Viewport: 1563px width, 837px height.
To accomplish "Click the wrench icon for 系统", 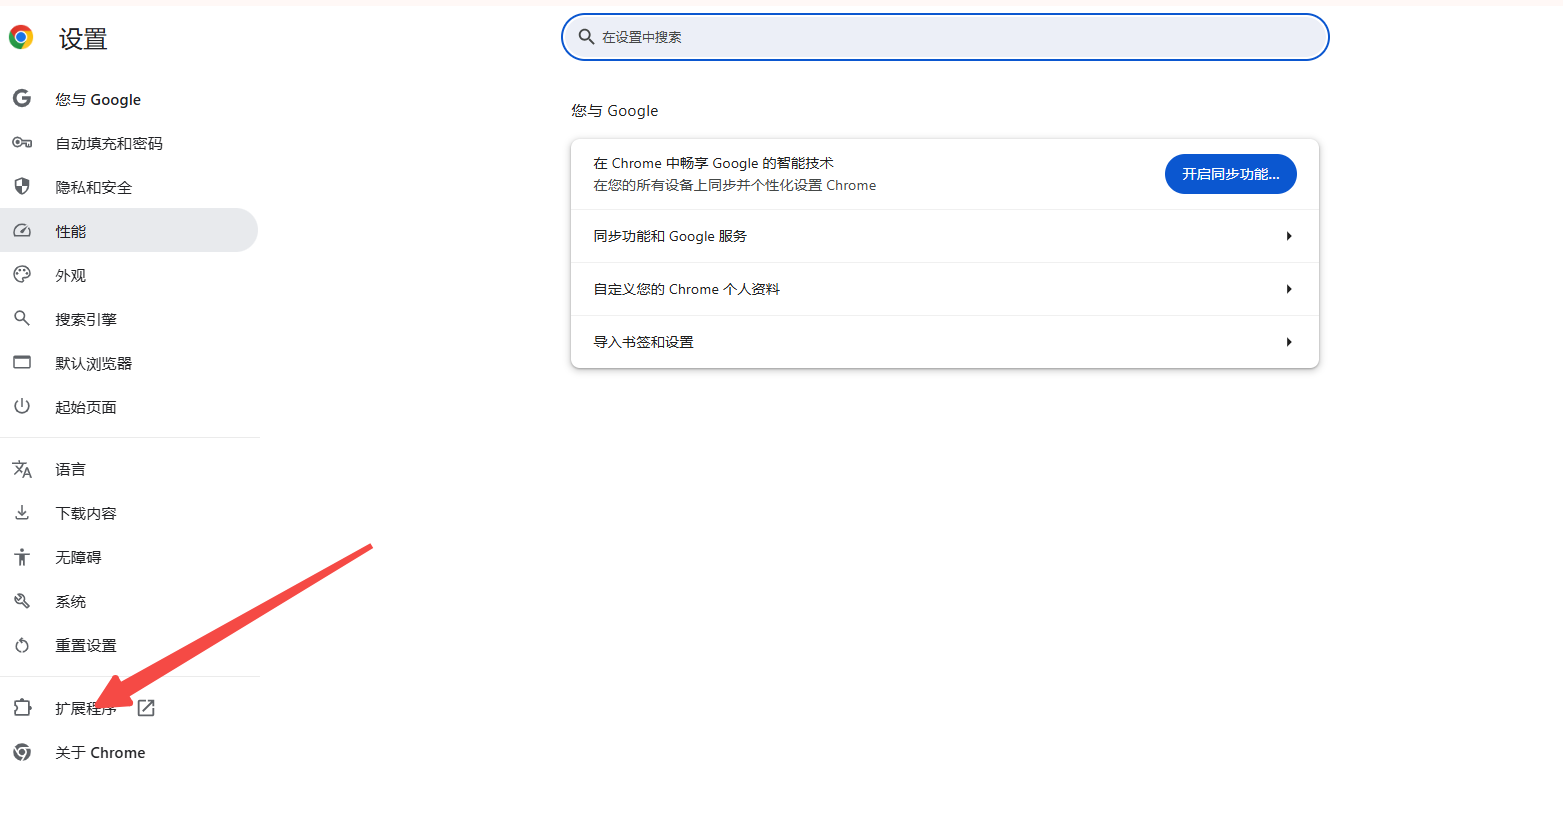I will click(22, 601).
